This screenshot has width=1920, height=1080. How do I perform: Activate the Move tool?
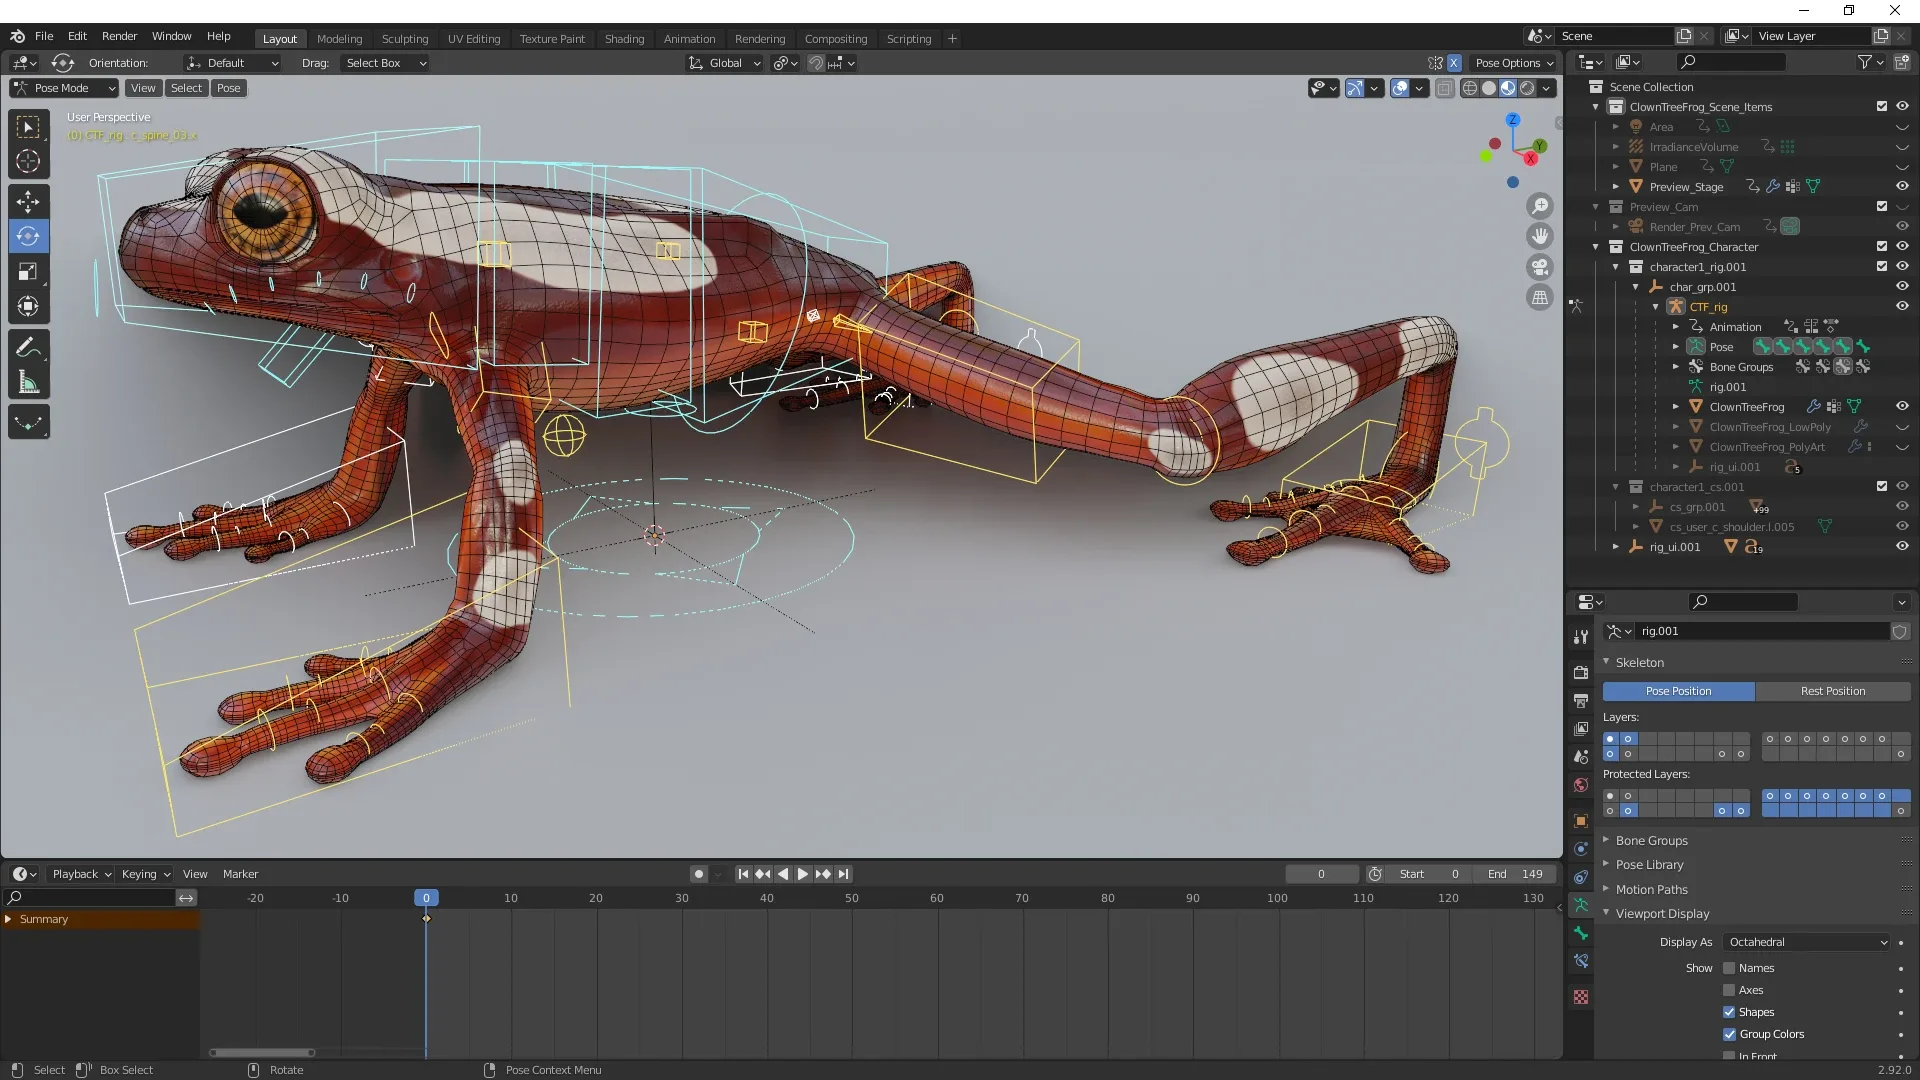point(28,202)
